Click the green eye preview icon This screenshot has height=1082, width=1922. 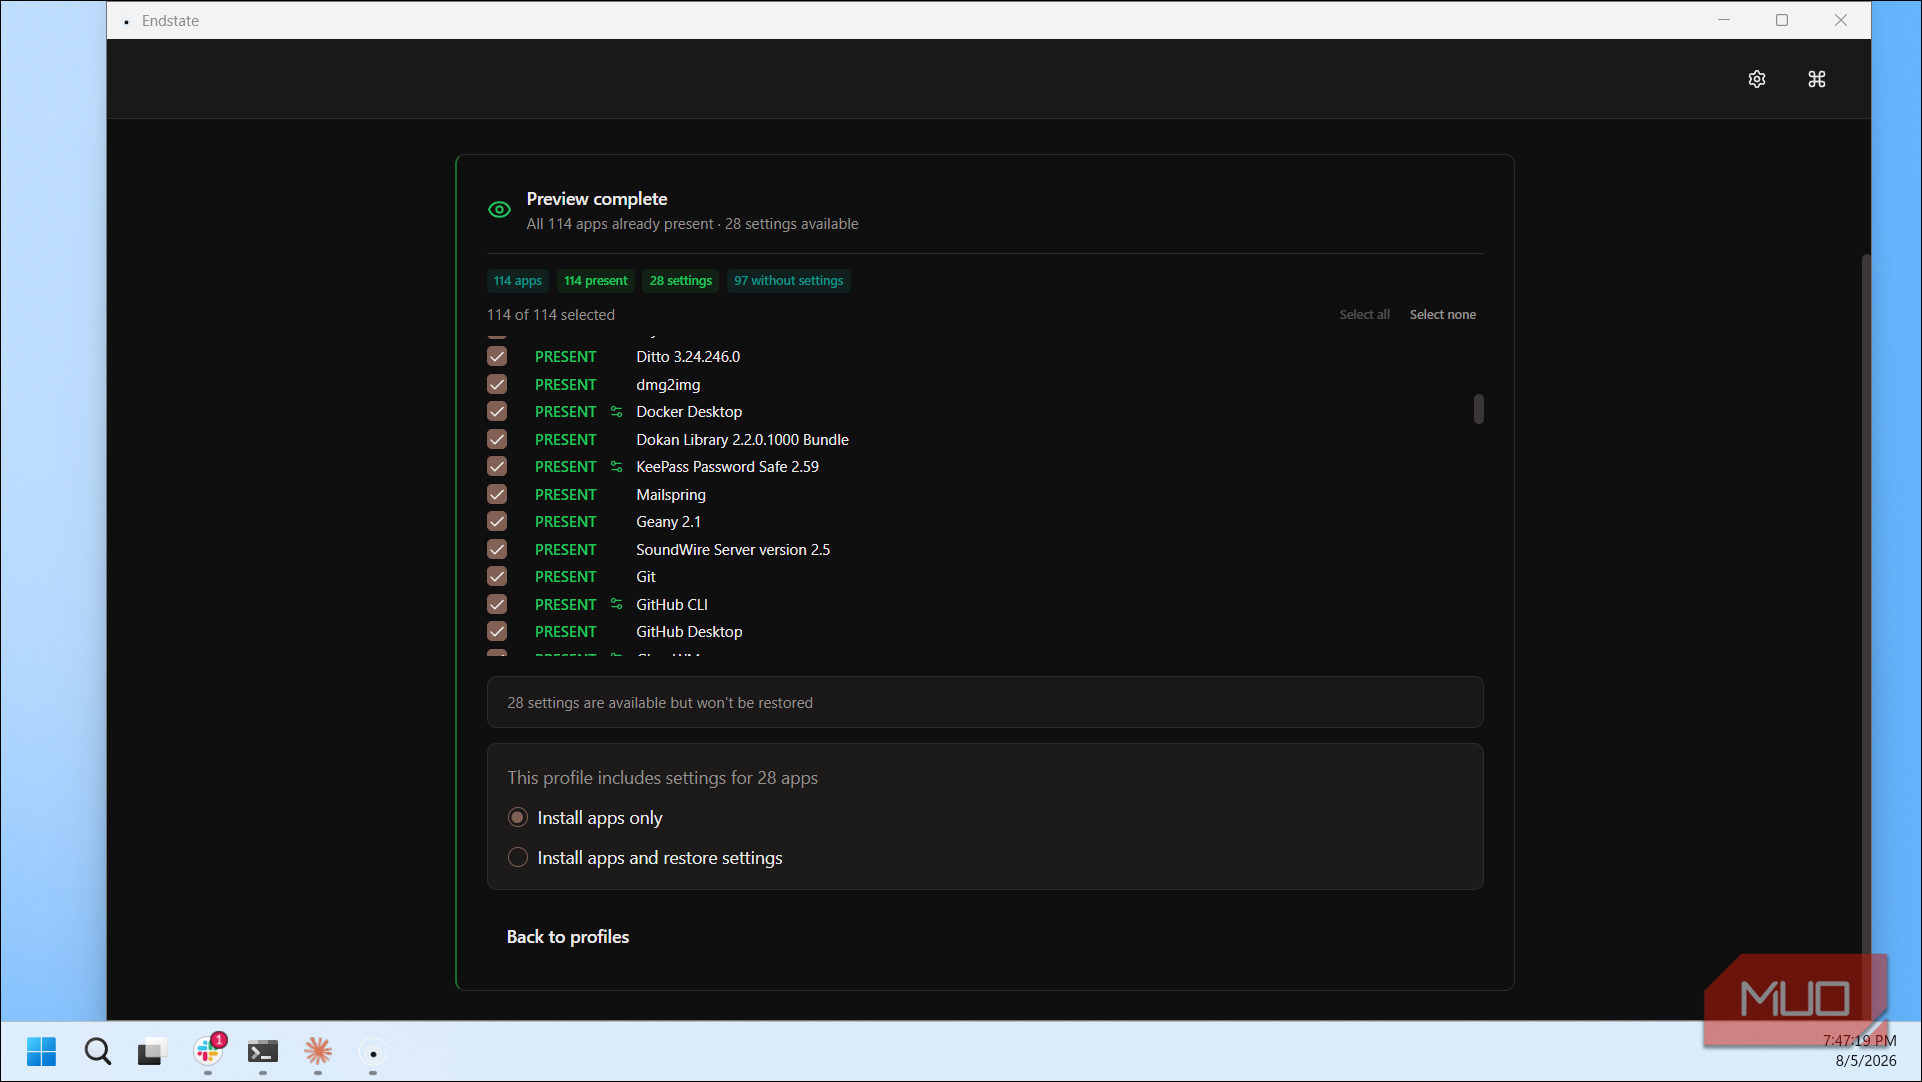pyautogui.click(x=499, y=210)
